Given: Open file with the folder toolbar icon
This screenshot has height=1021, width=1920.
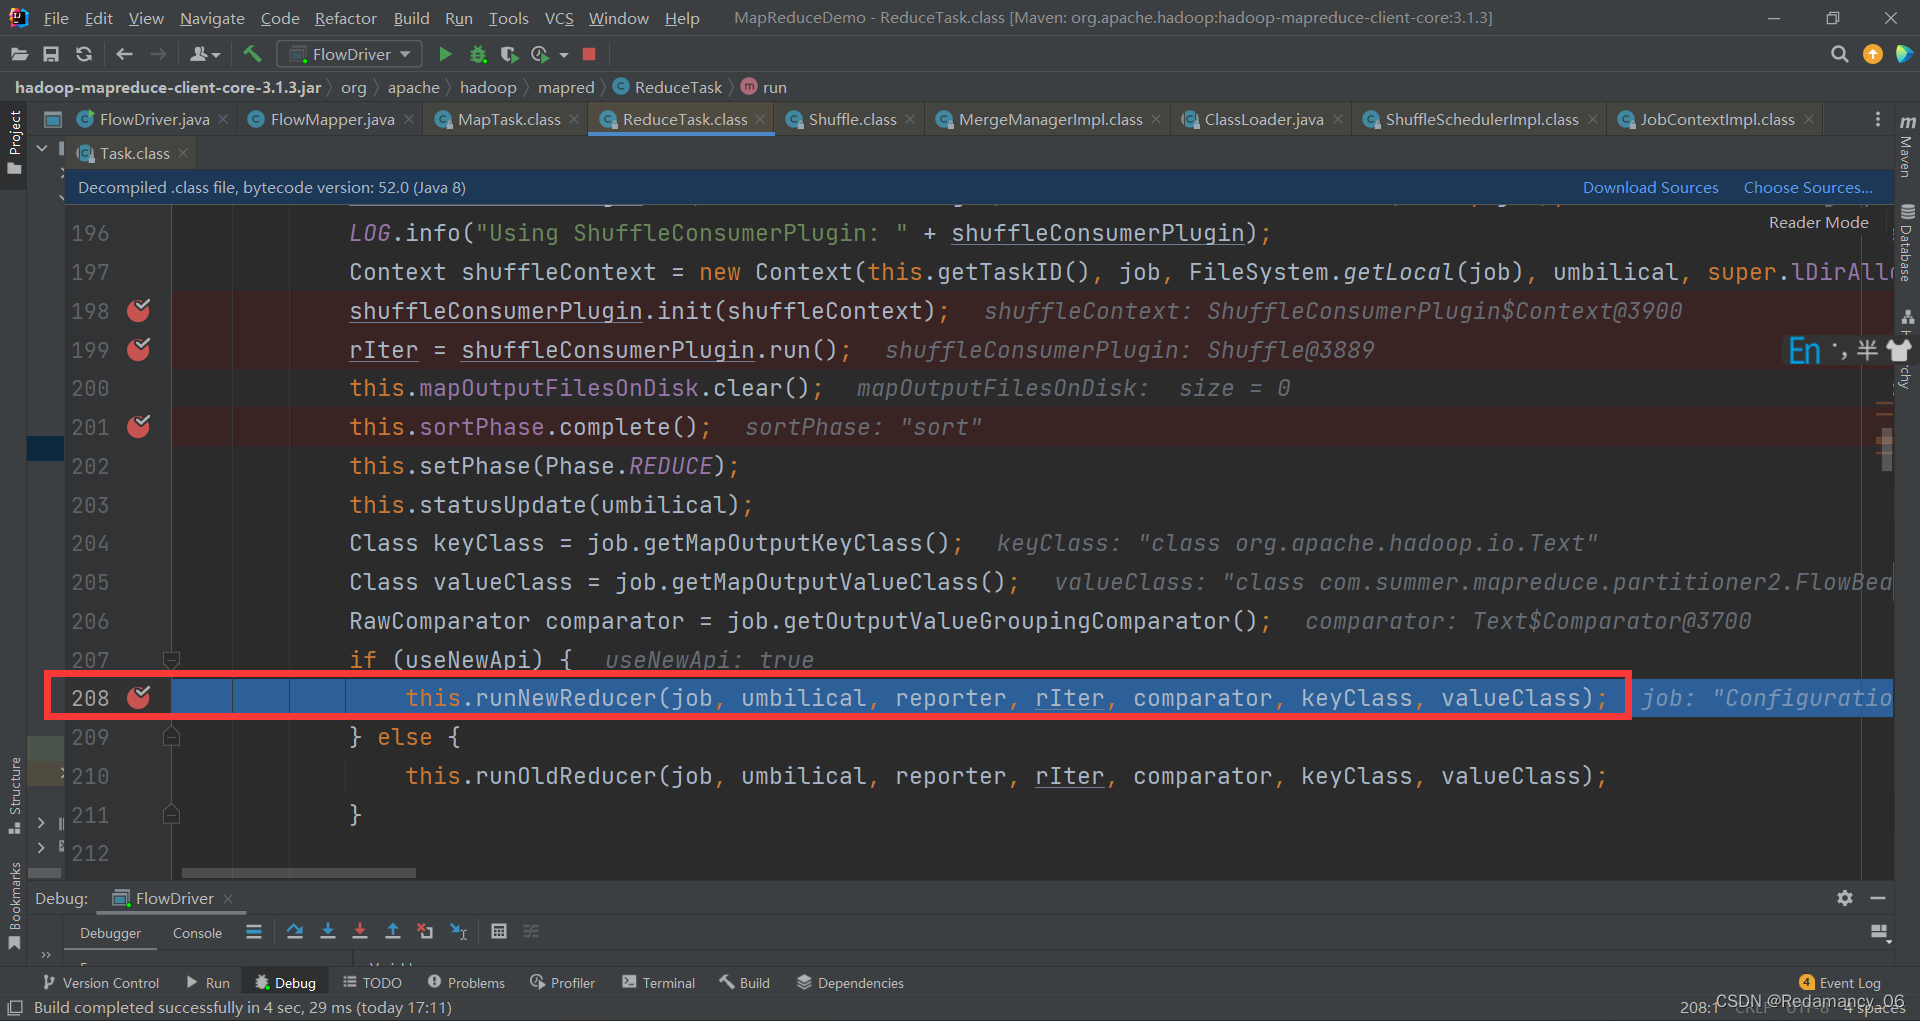Looking at the screenshot, I should click(19, 54).
